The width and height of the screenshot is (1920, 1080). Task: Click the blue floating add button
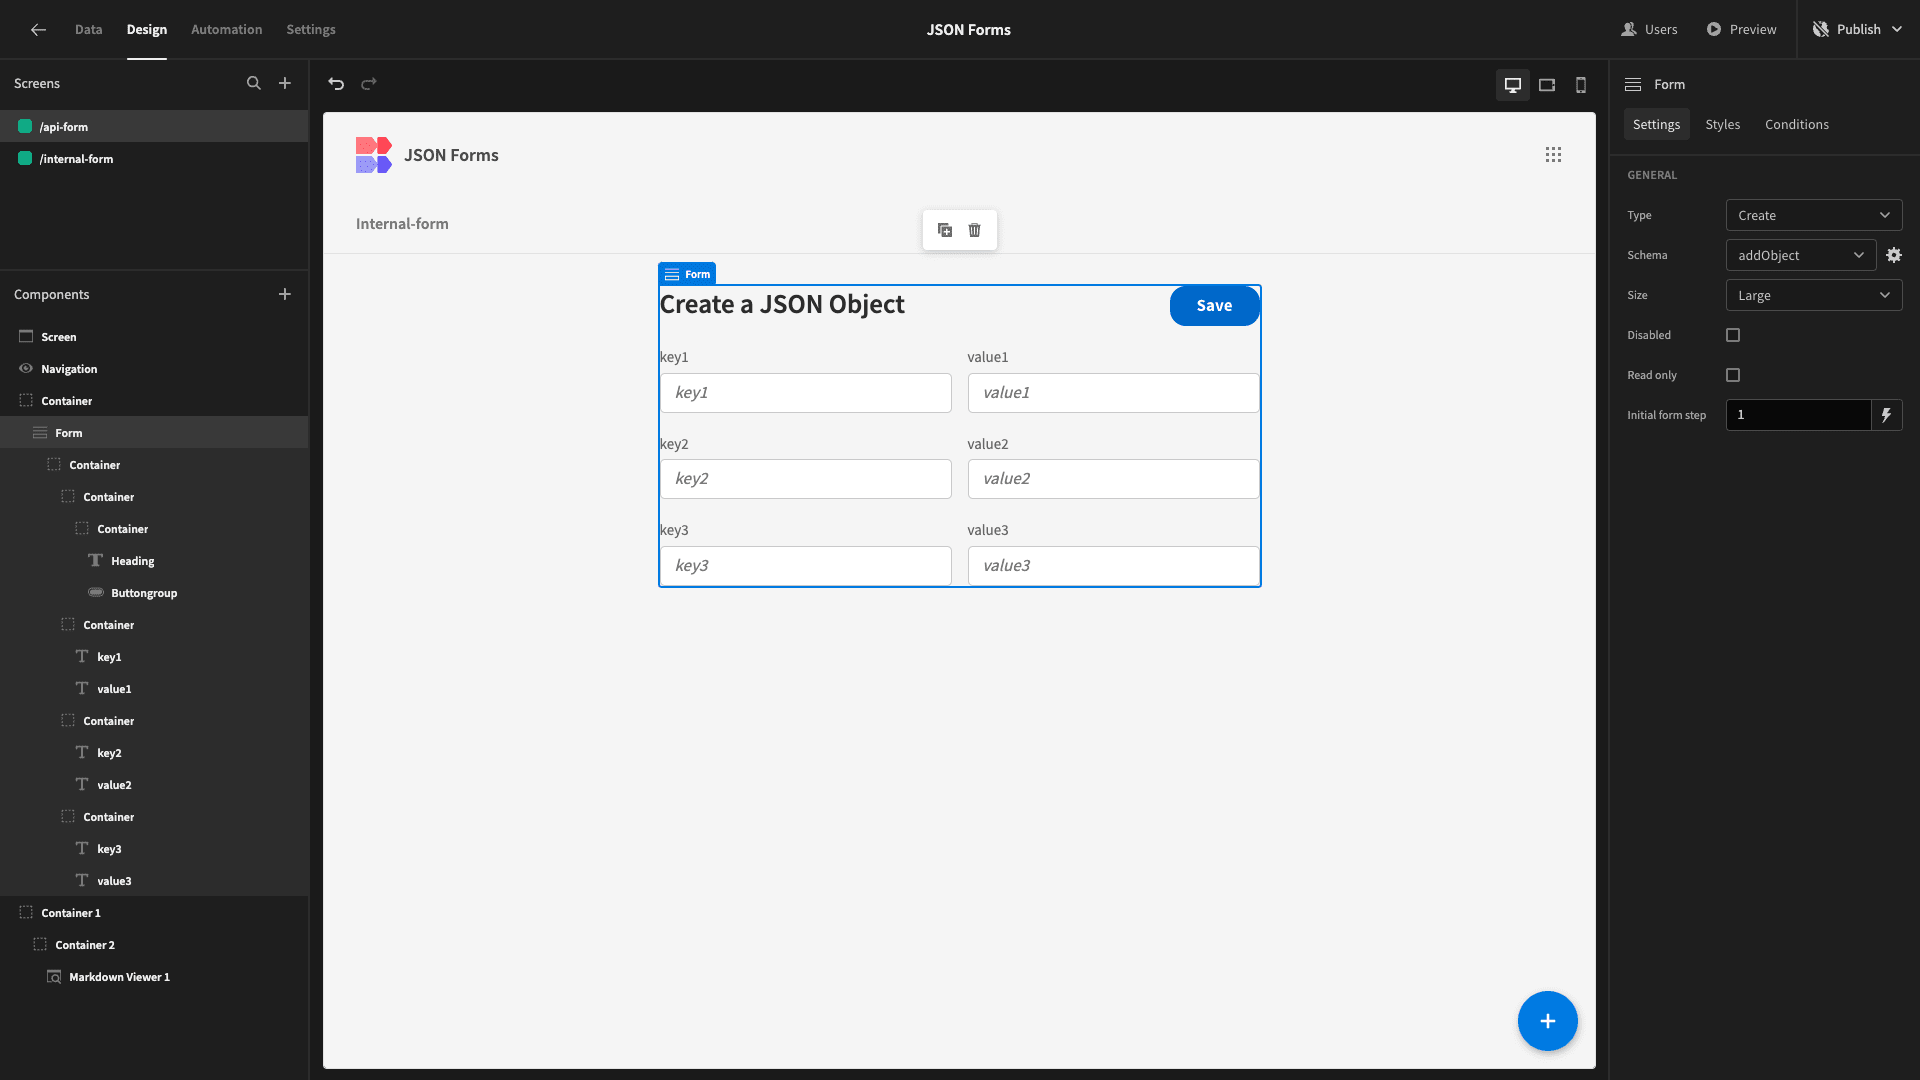pos(1548,1021)
